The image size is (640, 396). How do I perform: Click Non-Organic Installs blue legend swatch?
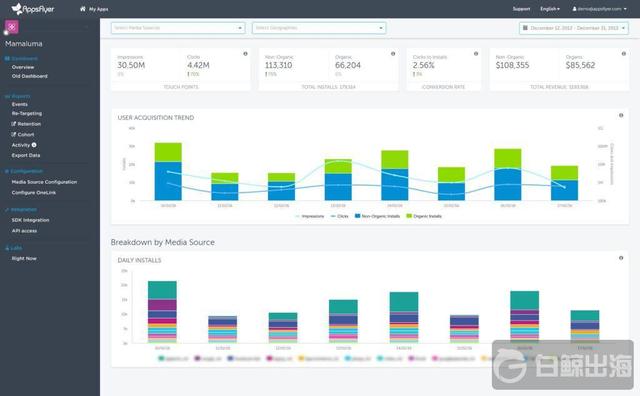click(358, 216)
